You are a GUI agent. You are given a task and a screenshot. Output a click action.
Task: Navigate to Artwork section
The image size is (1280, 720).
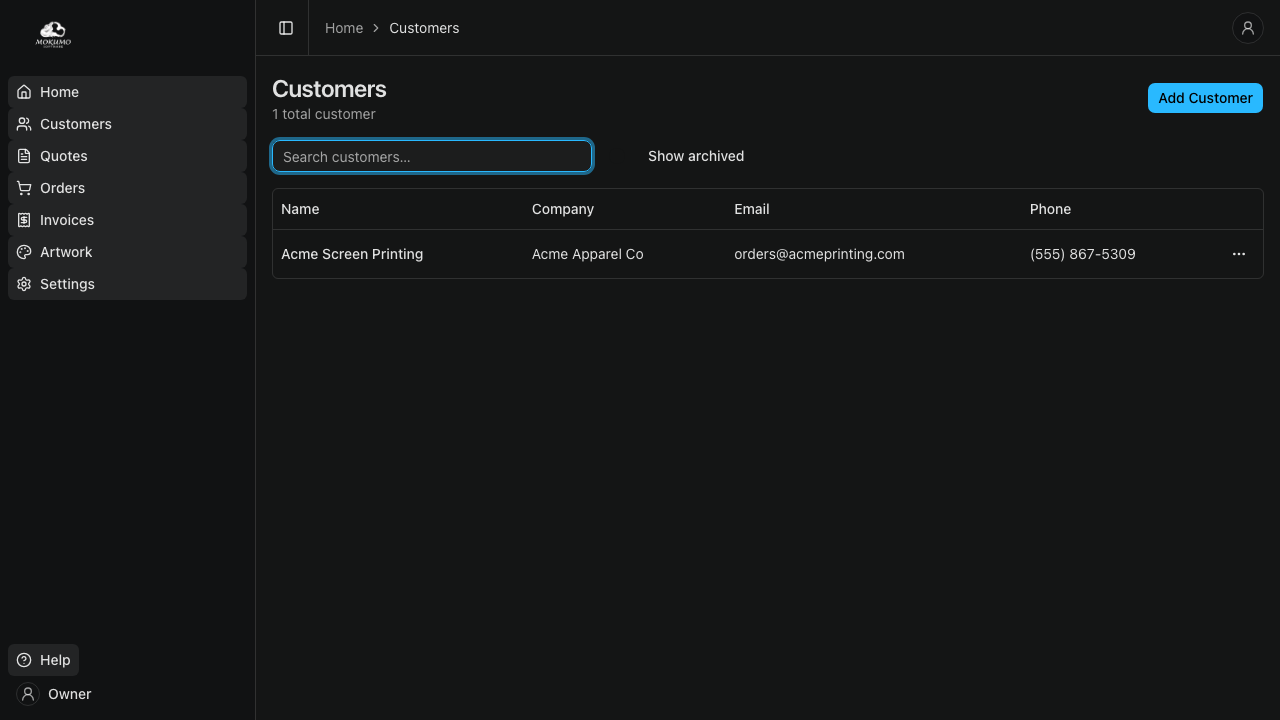point(66,252)
